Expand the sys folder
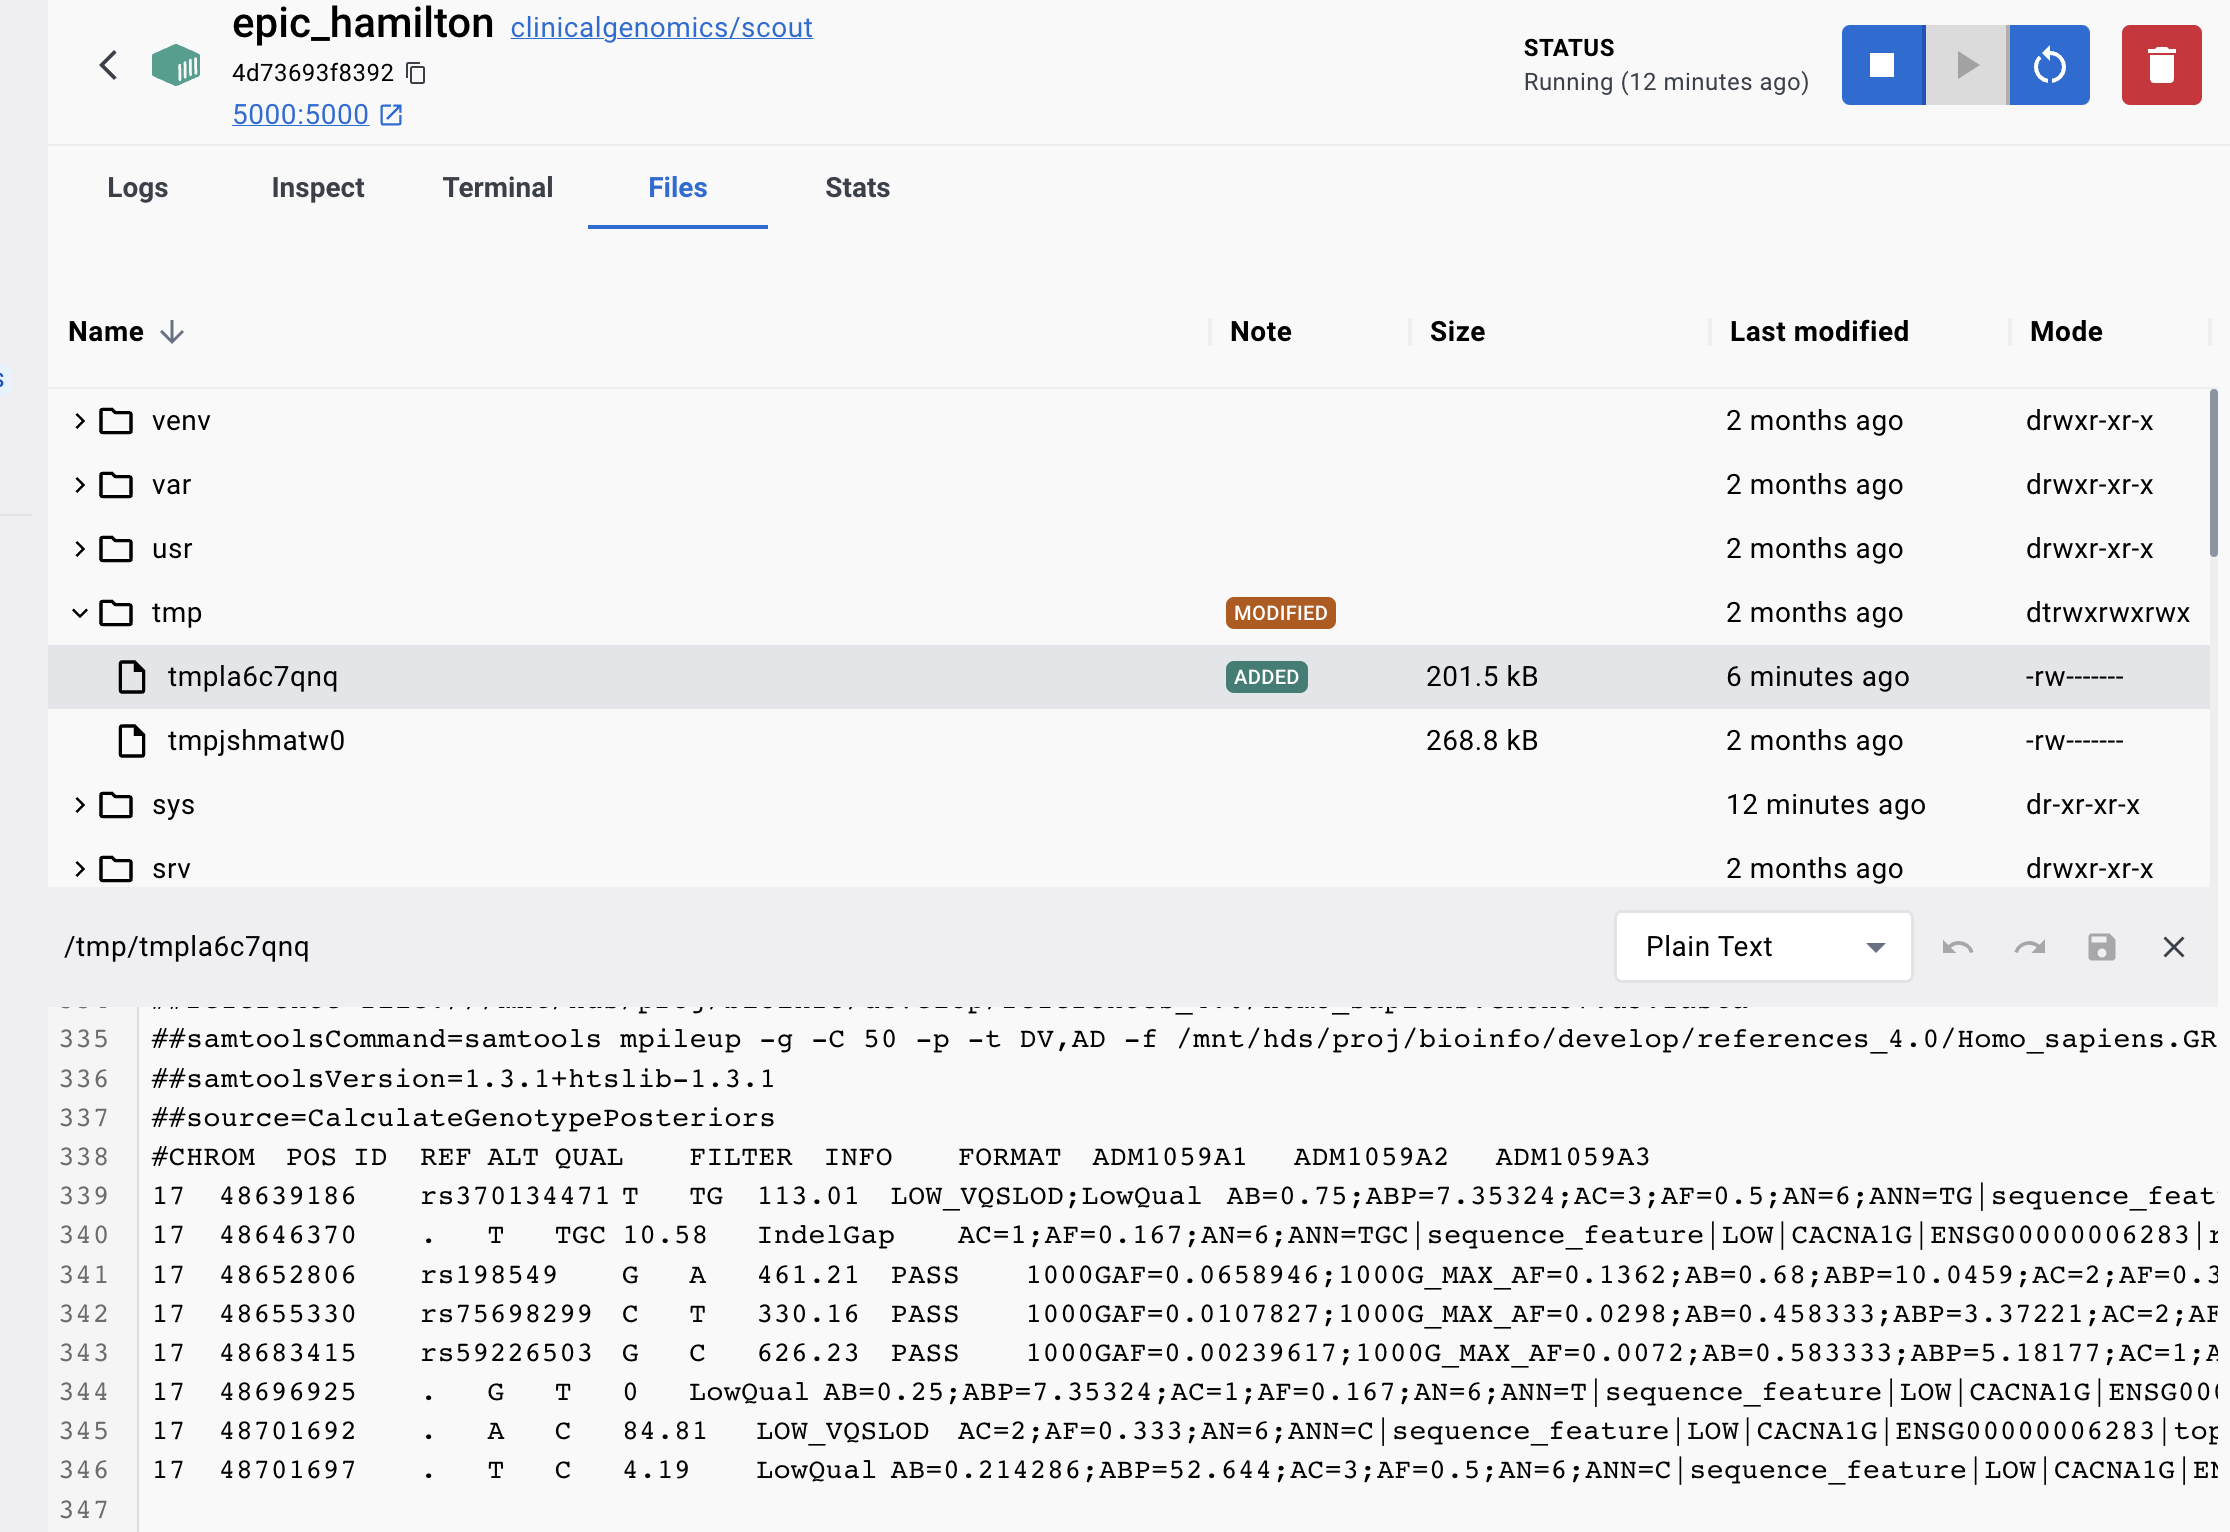 (x=80, y=804)
